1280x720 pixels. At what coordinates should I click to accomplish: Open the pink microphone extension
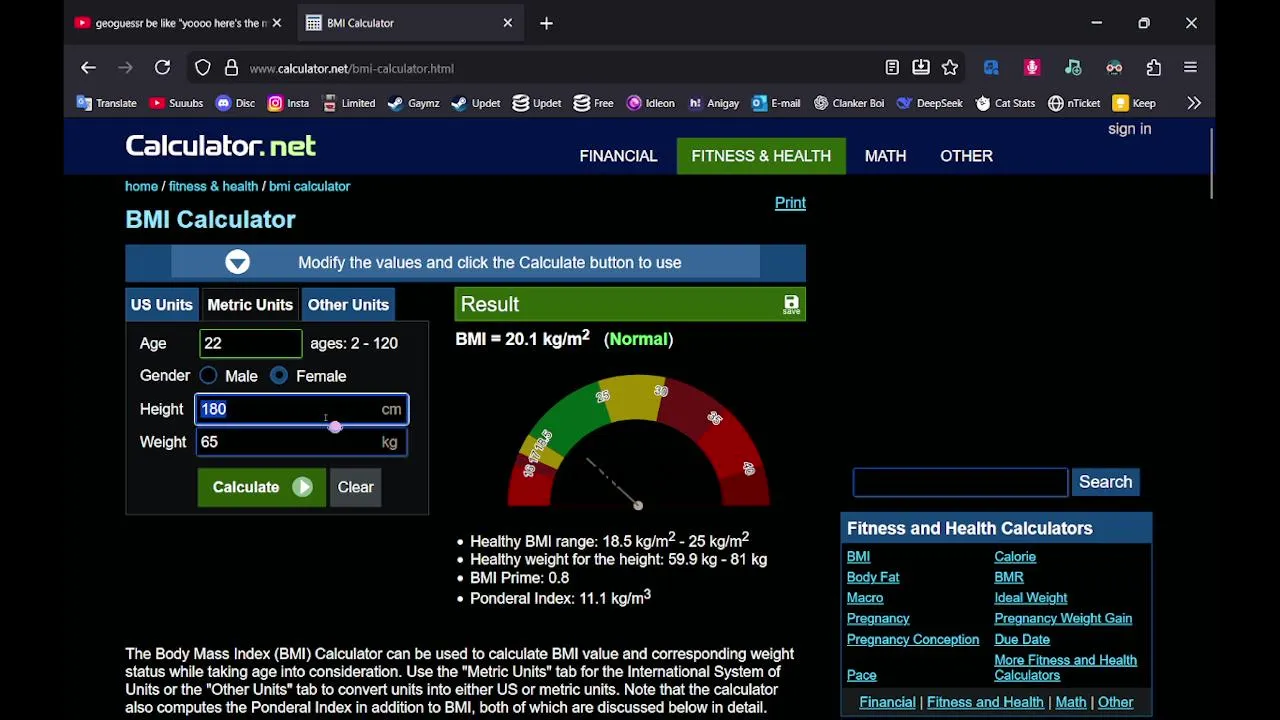[1032, 68]
